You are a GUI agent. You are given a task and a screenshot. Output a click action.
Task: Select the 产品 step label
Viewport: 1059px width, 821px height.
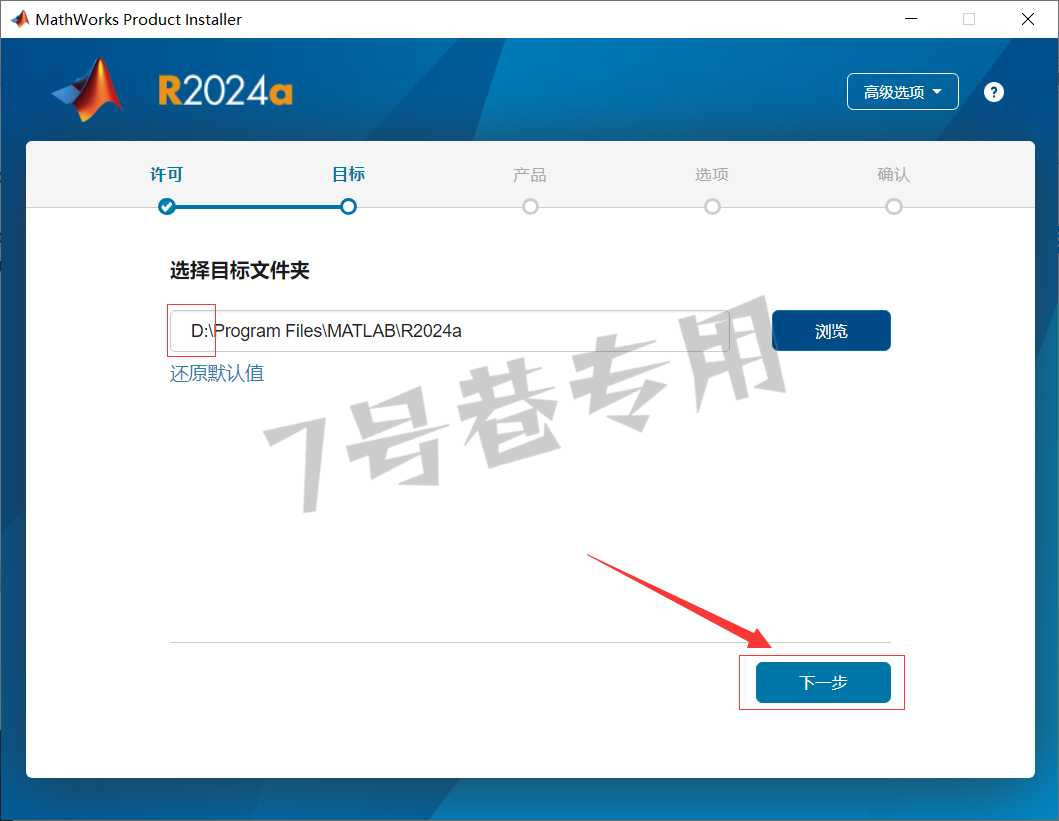[530, 175]
